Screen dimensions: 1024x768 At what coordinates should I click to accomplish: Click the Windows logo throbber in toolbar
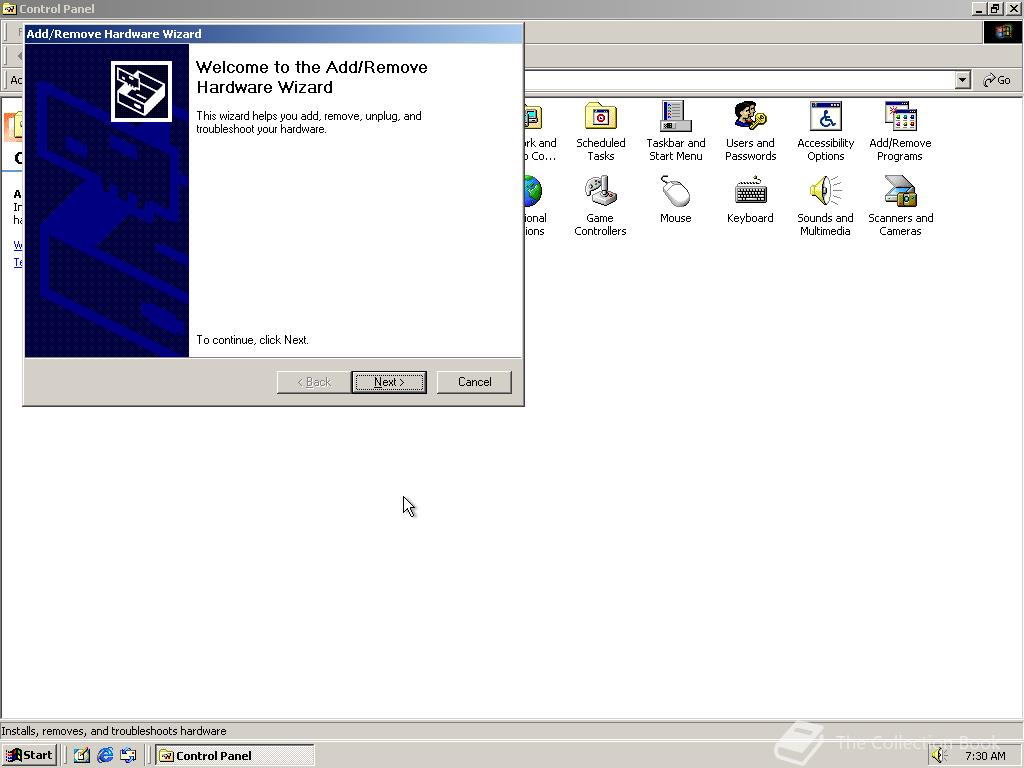1002,32
